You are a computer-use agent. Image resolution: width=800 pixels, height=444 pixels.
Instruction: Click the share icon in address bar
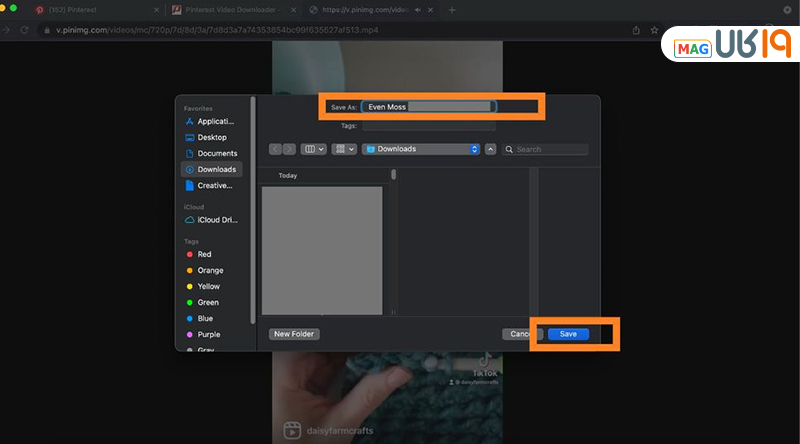coord(636,30)
